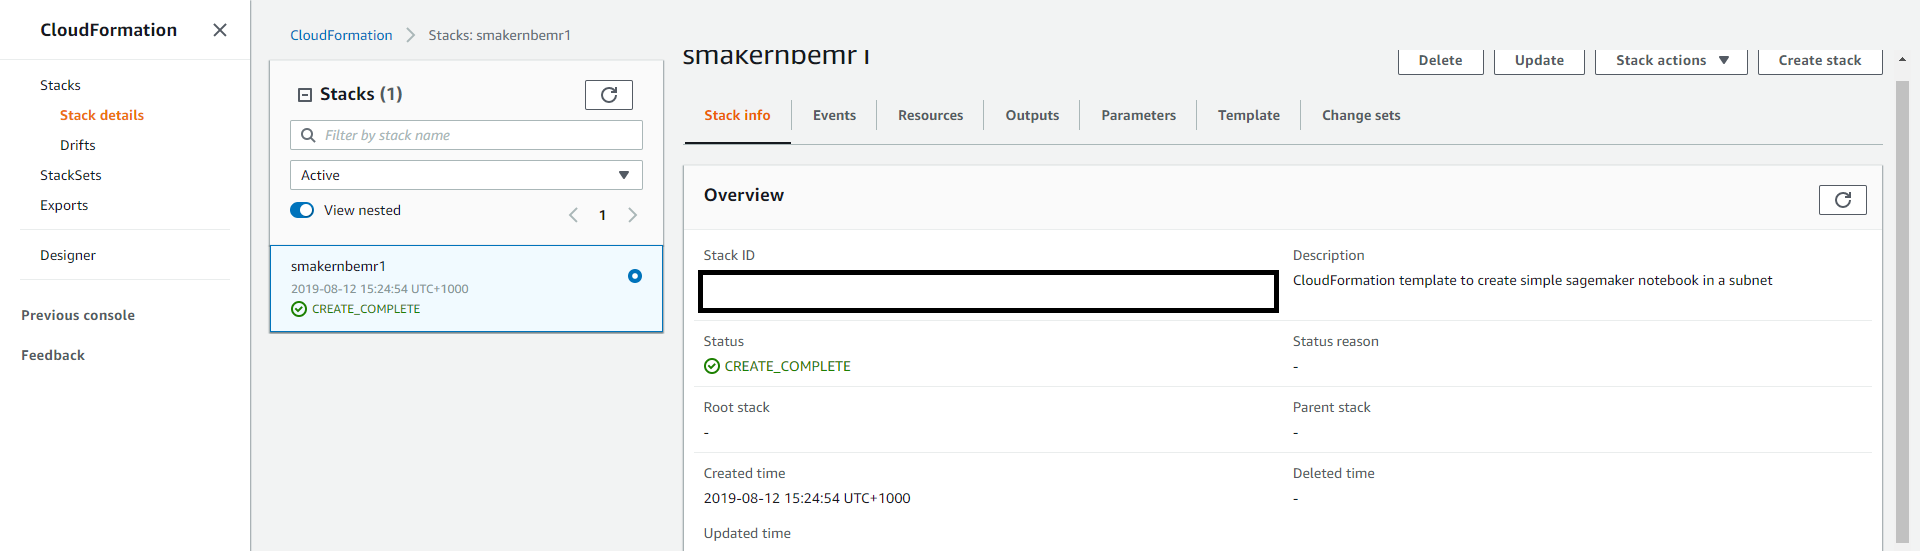Screen dimensions: 1920x551
Task: Click the CloudFormation breadcrumb link
Action: pos(341,35)
